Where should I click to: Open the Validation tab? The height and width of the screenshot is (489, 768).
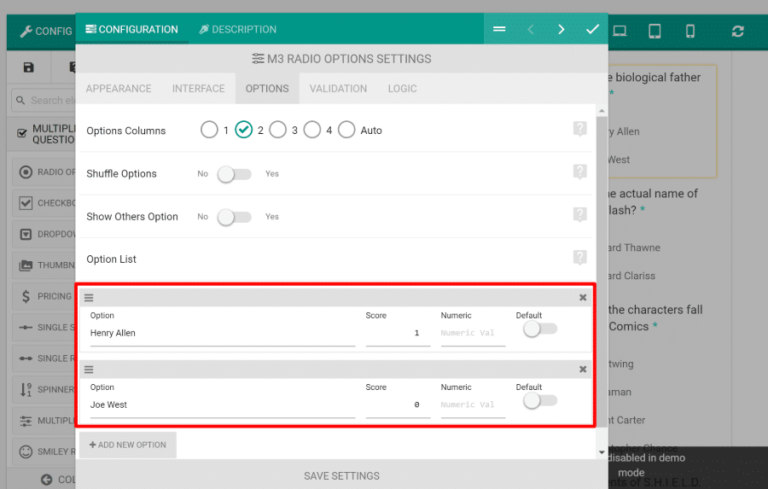338,88
